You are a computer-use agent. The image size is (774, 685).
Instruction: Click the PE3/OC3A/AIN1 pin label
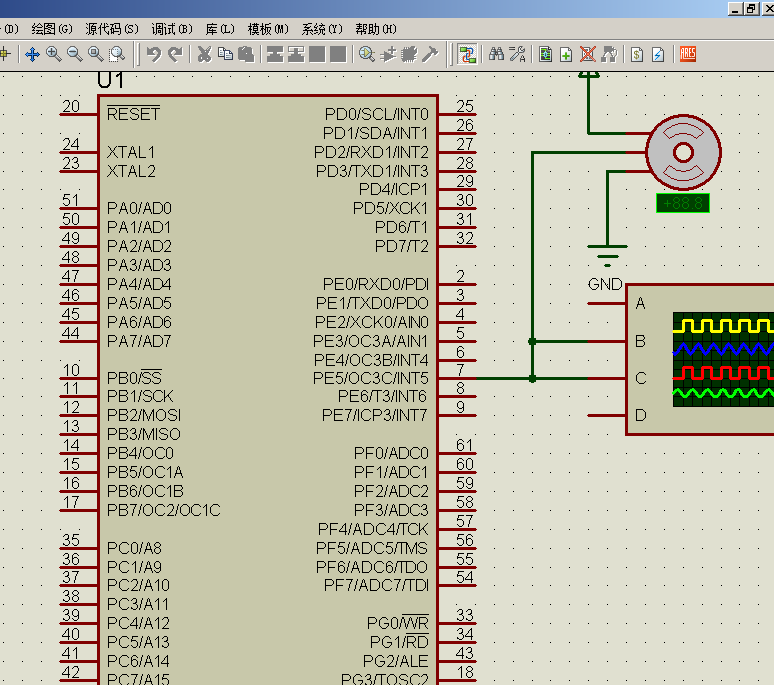pos(371,342)
